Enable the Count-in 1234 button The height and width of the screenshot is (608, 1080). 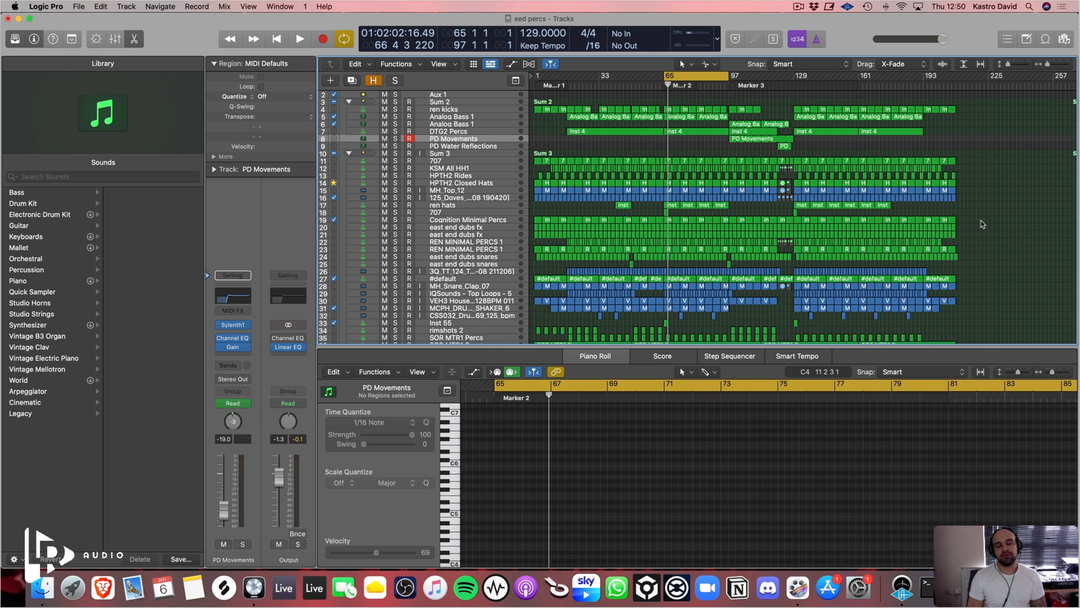[x=797, y=39]
